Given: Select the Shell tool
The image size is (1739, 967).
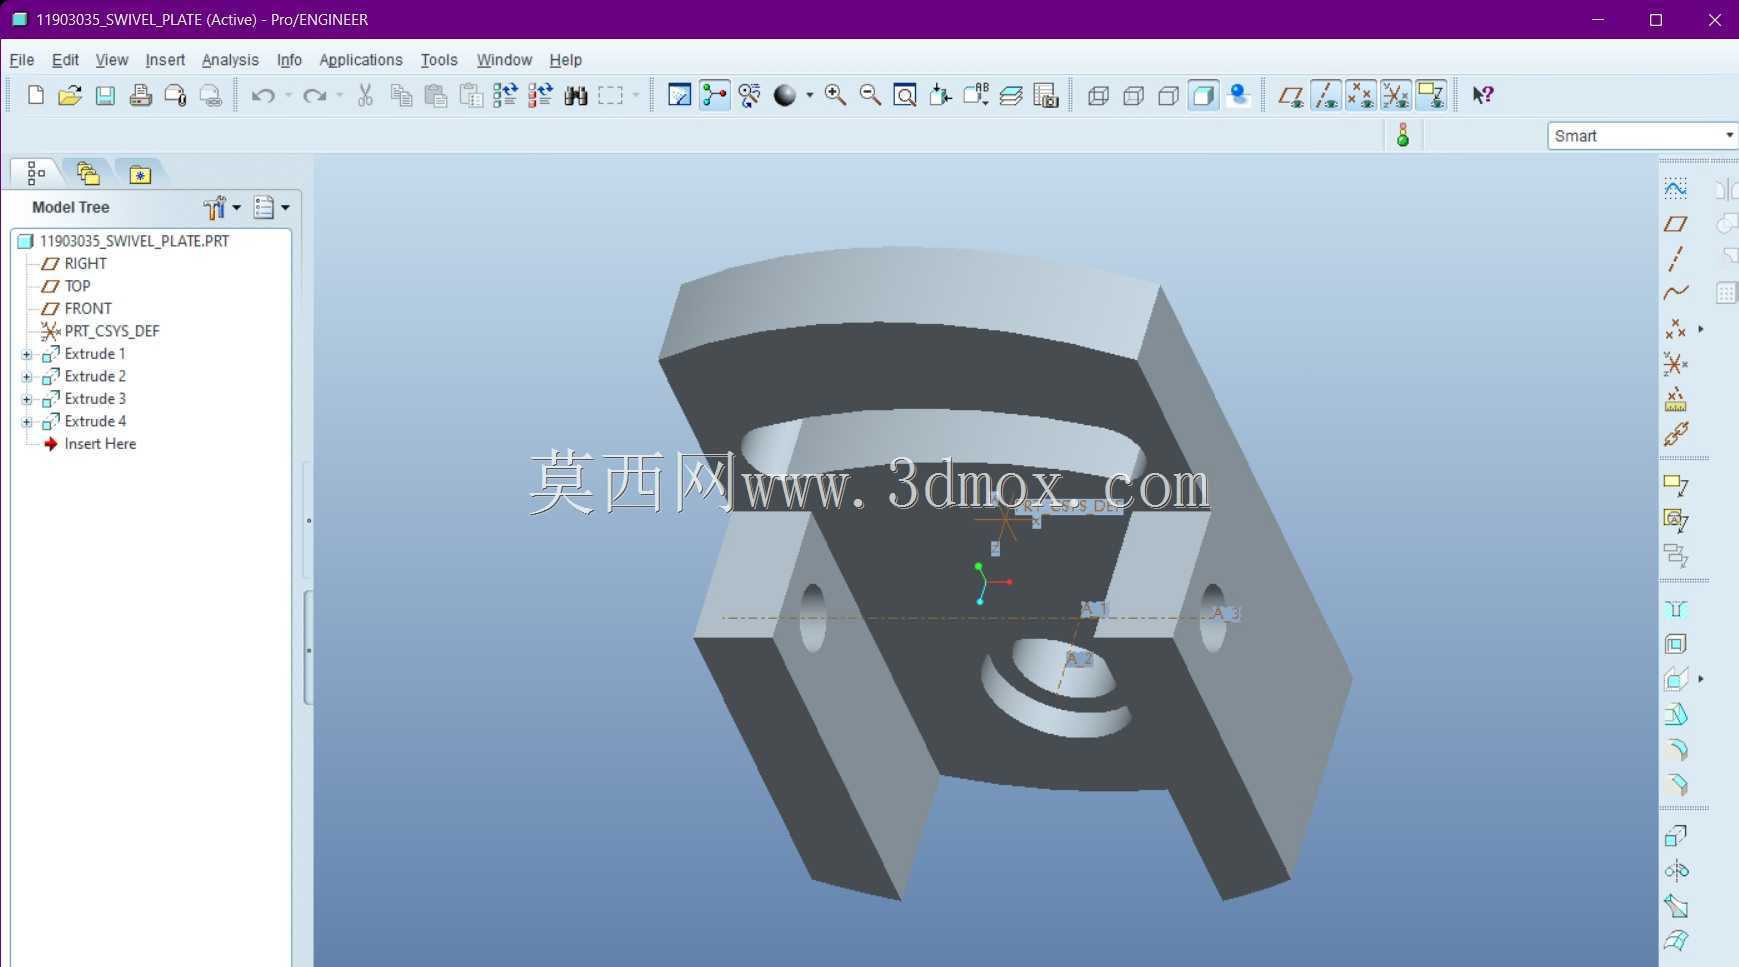Looking at the screenshot, I should [x=1677, y=644].
